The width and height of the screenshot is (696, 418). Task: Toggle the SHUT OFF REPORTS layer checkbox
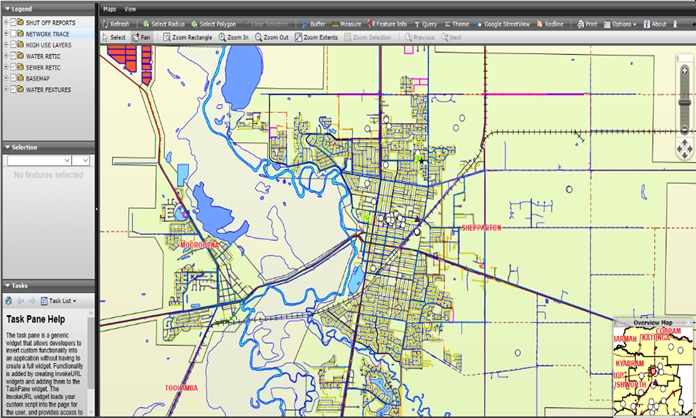14,22
